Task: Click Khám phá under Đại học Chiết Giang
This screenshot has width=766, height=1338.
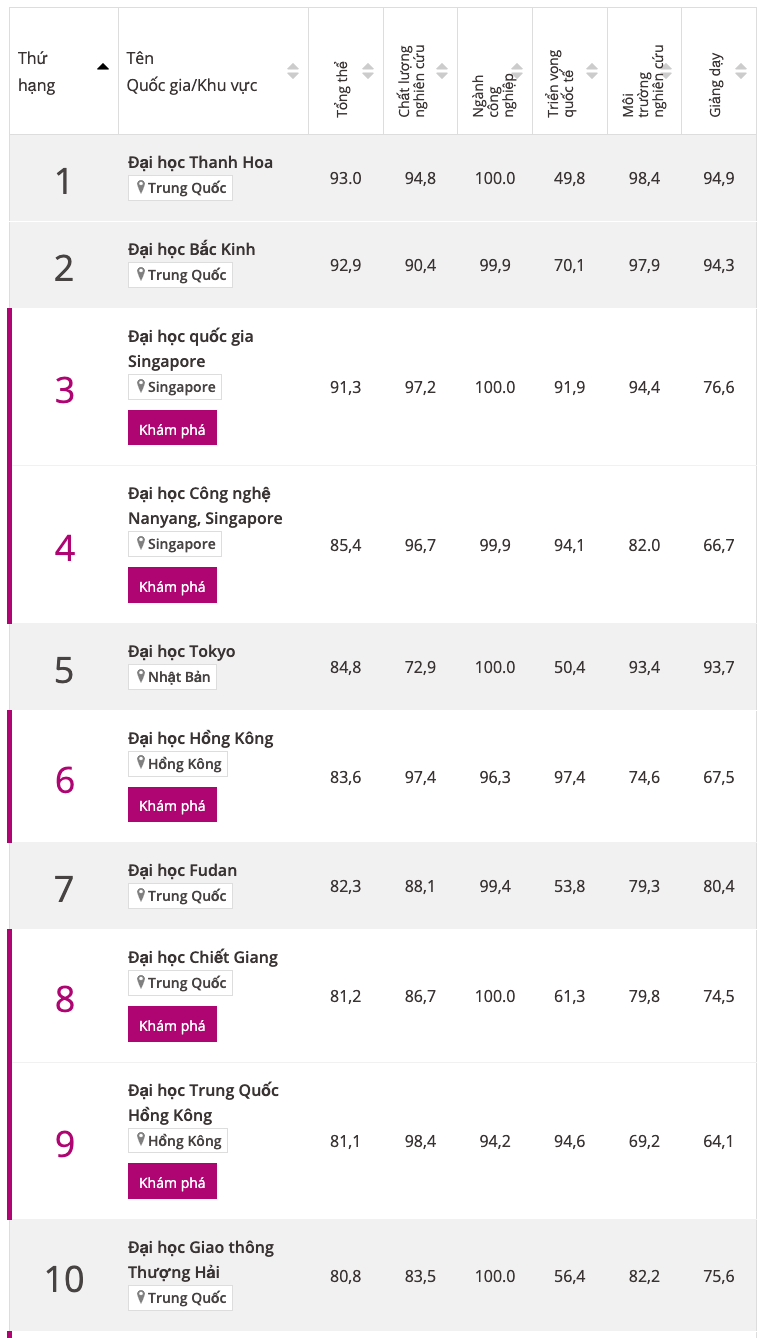Action: coord(172,1024)
